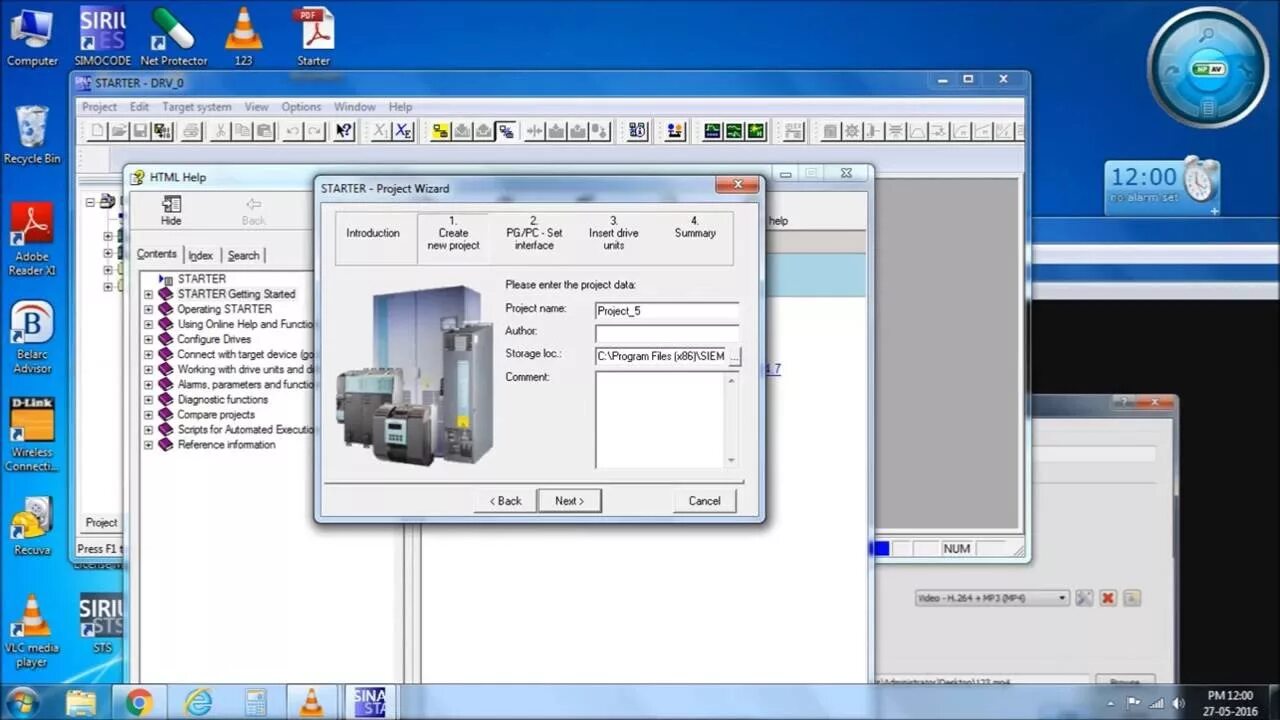Viewport: 1280px width, 720px height.
Task: Expand STARTER Getting Started help topic
Action: tap(149, 294)
